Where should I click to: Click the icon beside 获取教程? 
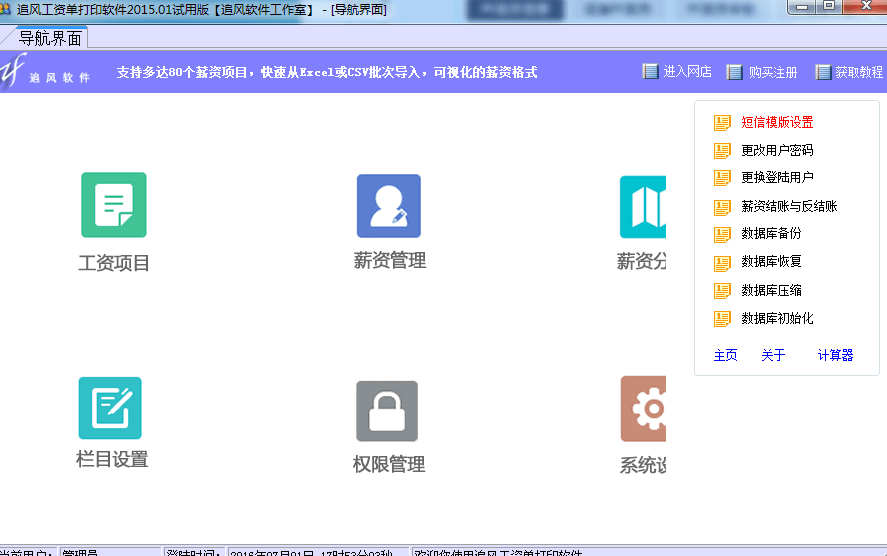pos(823,72)
